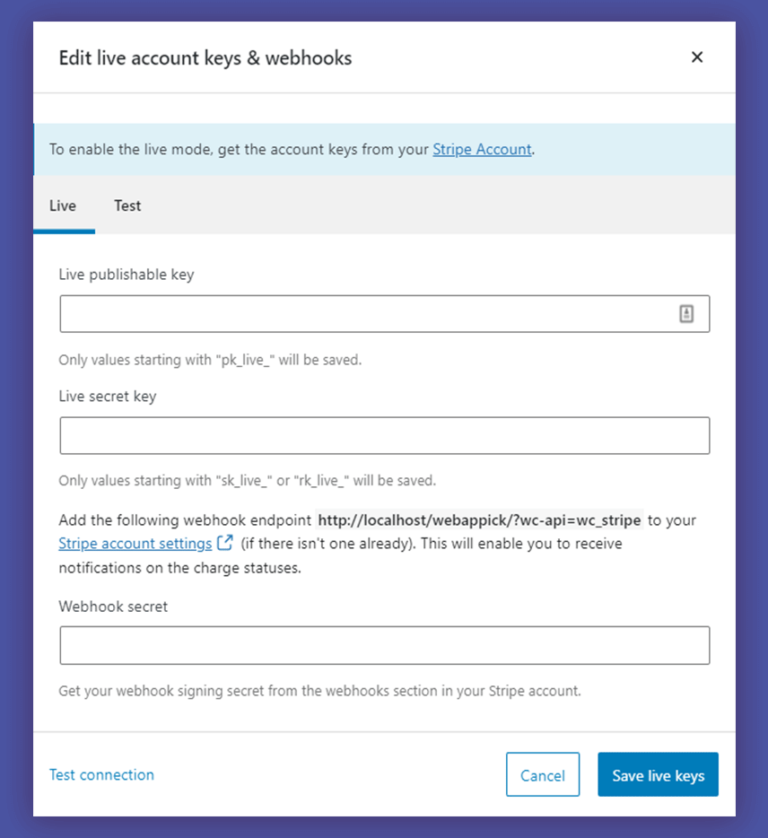Close the Edit live account keys dialog
The height and width of the screenshot is (838, 768).
697,57
